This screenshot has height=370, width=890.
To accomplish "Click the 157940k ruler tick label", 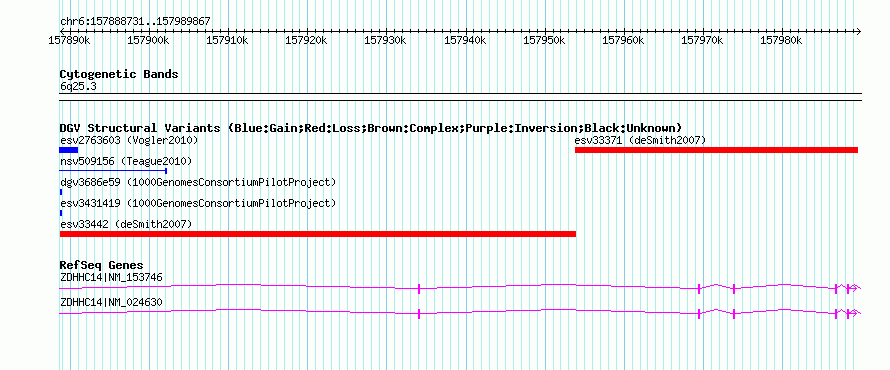I will 465,40.
